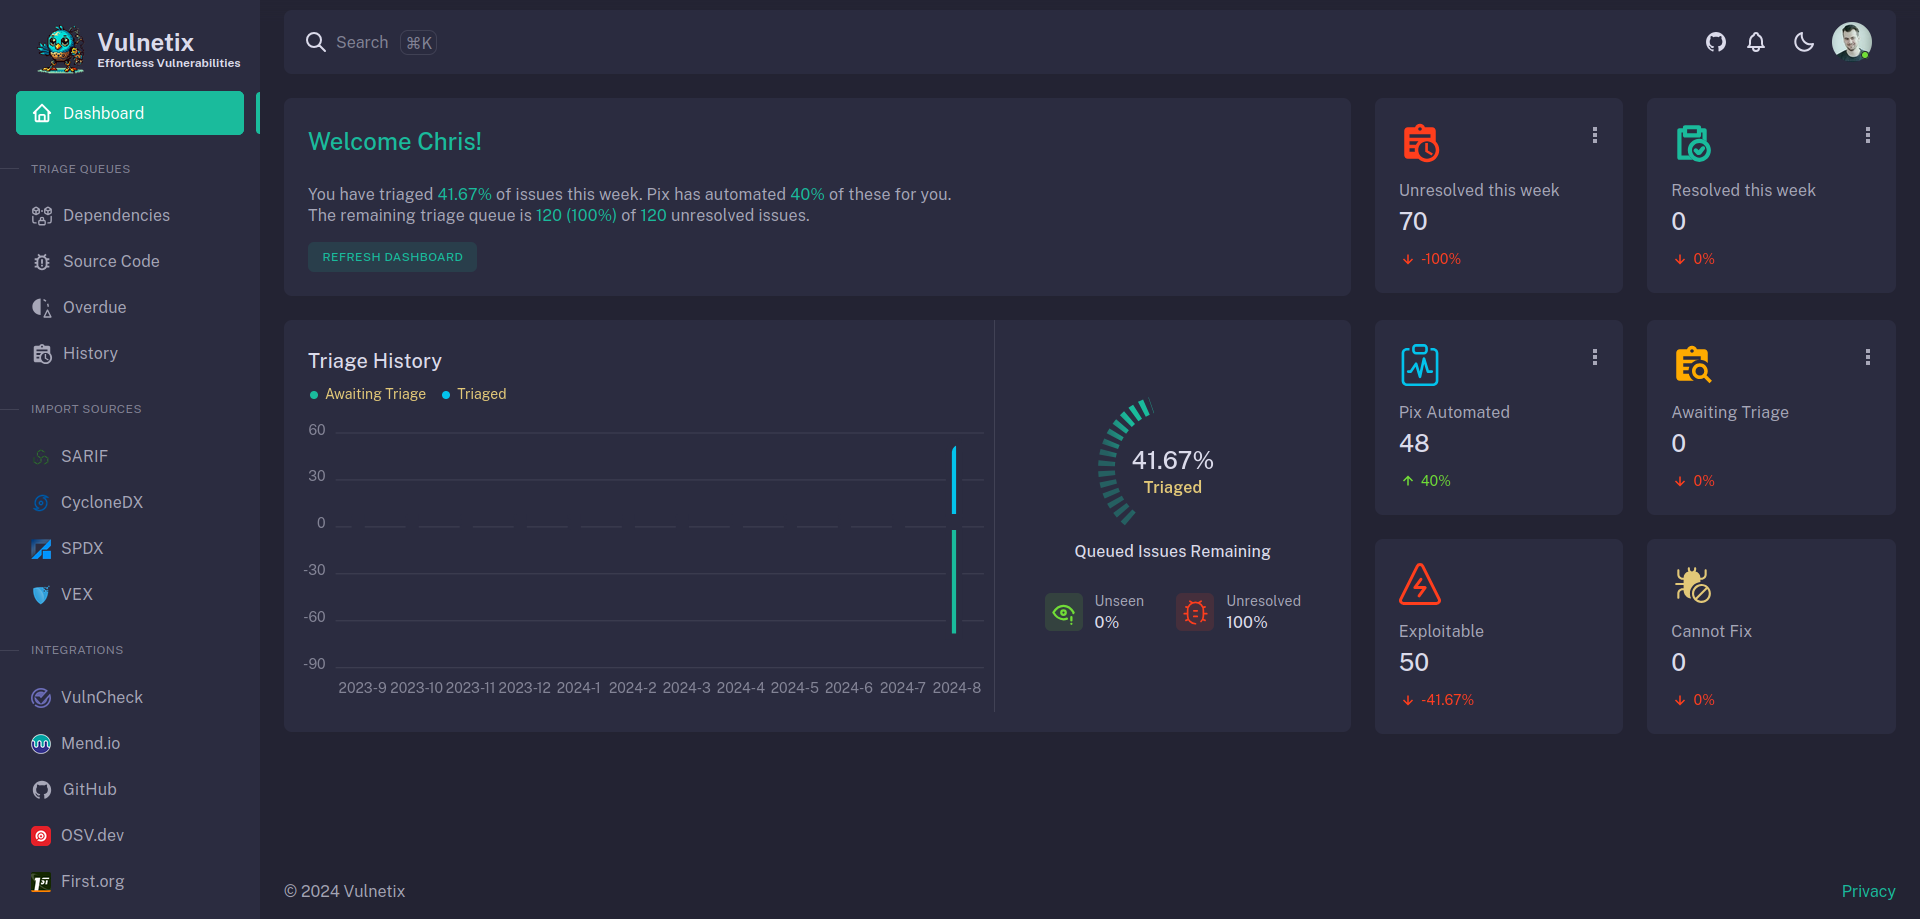
Task: Click the Unresolved bug icon
Action: tap(1195, 612)
